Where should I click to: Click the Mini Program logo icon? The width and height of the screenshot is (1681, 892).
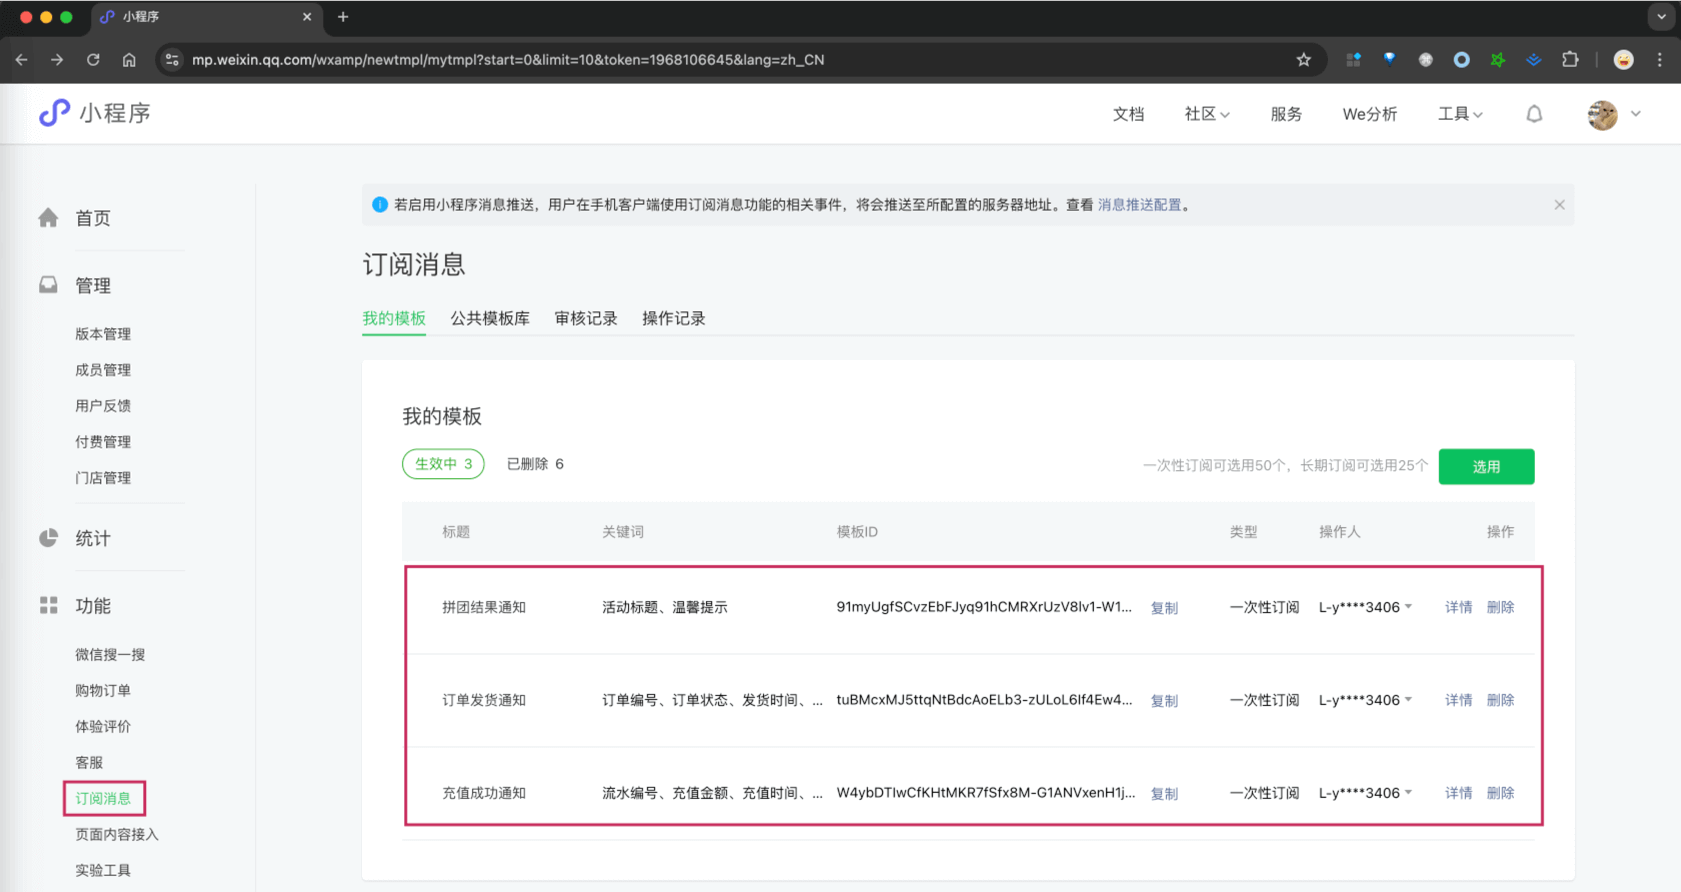(54, 113)
